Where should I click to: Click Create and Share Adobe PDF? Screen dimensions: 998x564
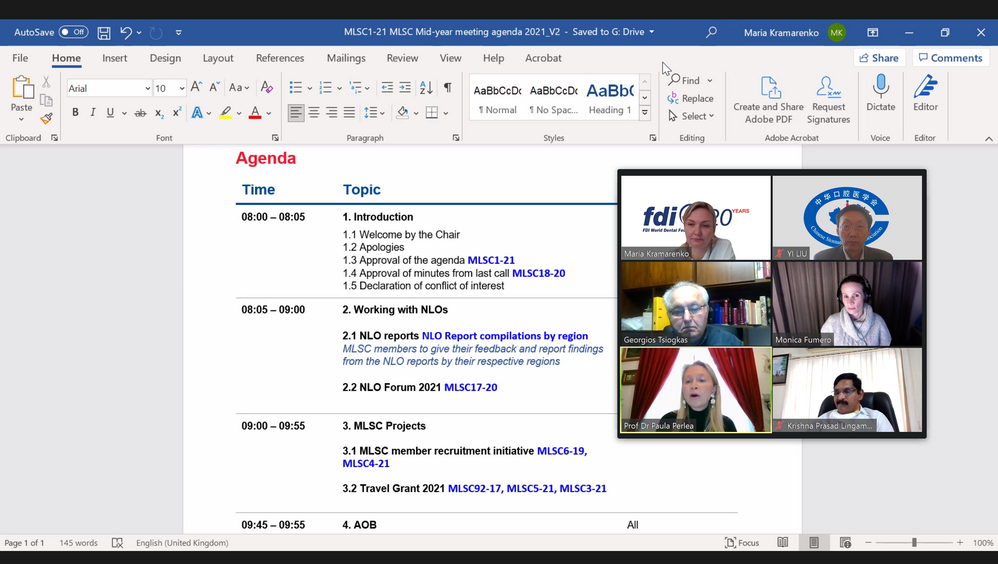[x=768, y=100]
